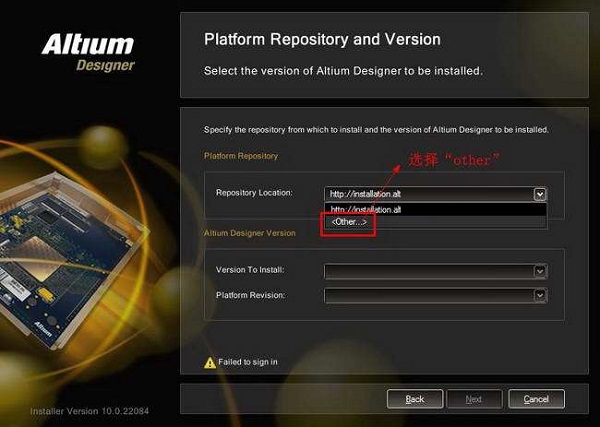600x427 pixels.
Task: Click the Altium Designer logo
Action: pos(88,52)
